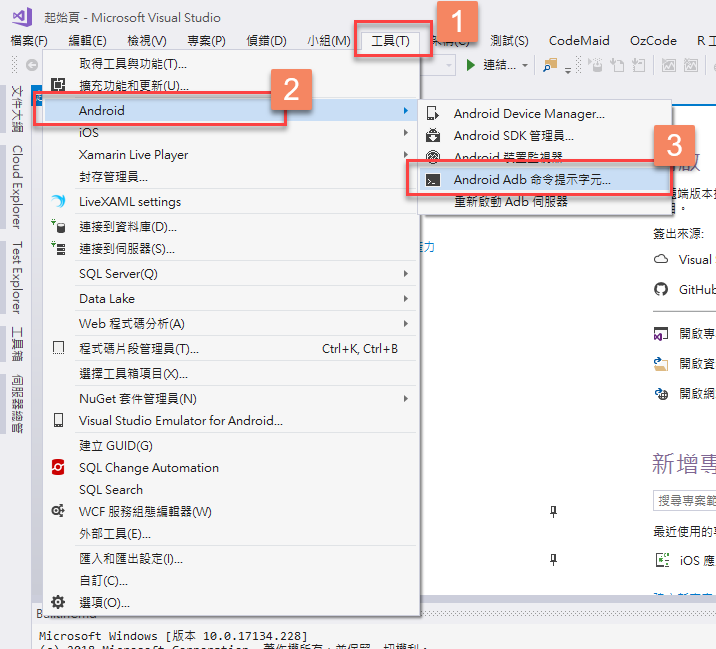Select 自訂(C) menu entry
Viewport: 716px width, 649px height.
(232, 580)
